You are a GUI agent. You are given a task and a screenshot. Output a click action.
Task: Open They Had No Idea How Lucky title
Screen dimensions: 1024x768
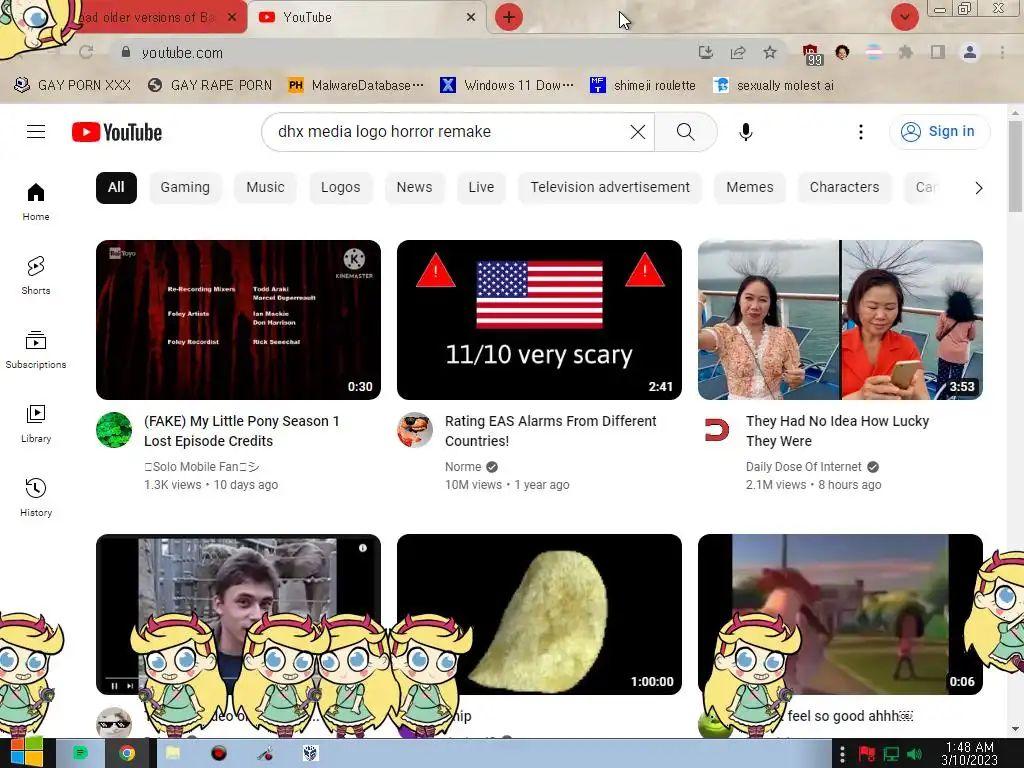[x=837, y=431]
